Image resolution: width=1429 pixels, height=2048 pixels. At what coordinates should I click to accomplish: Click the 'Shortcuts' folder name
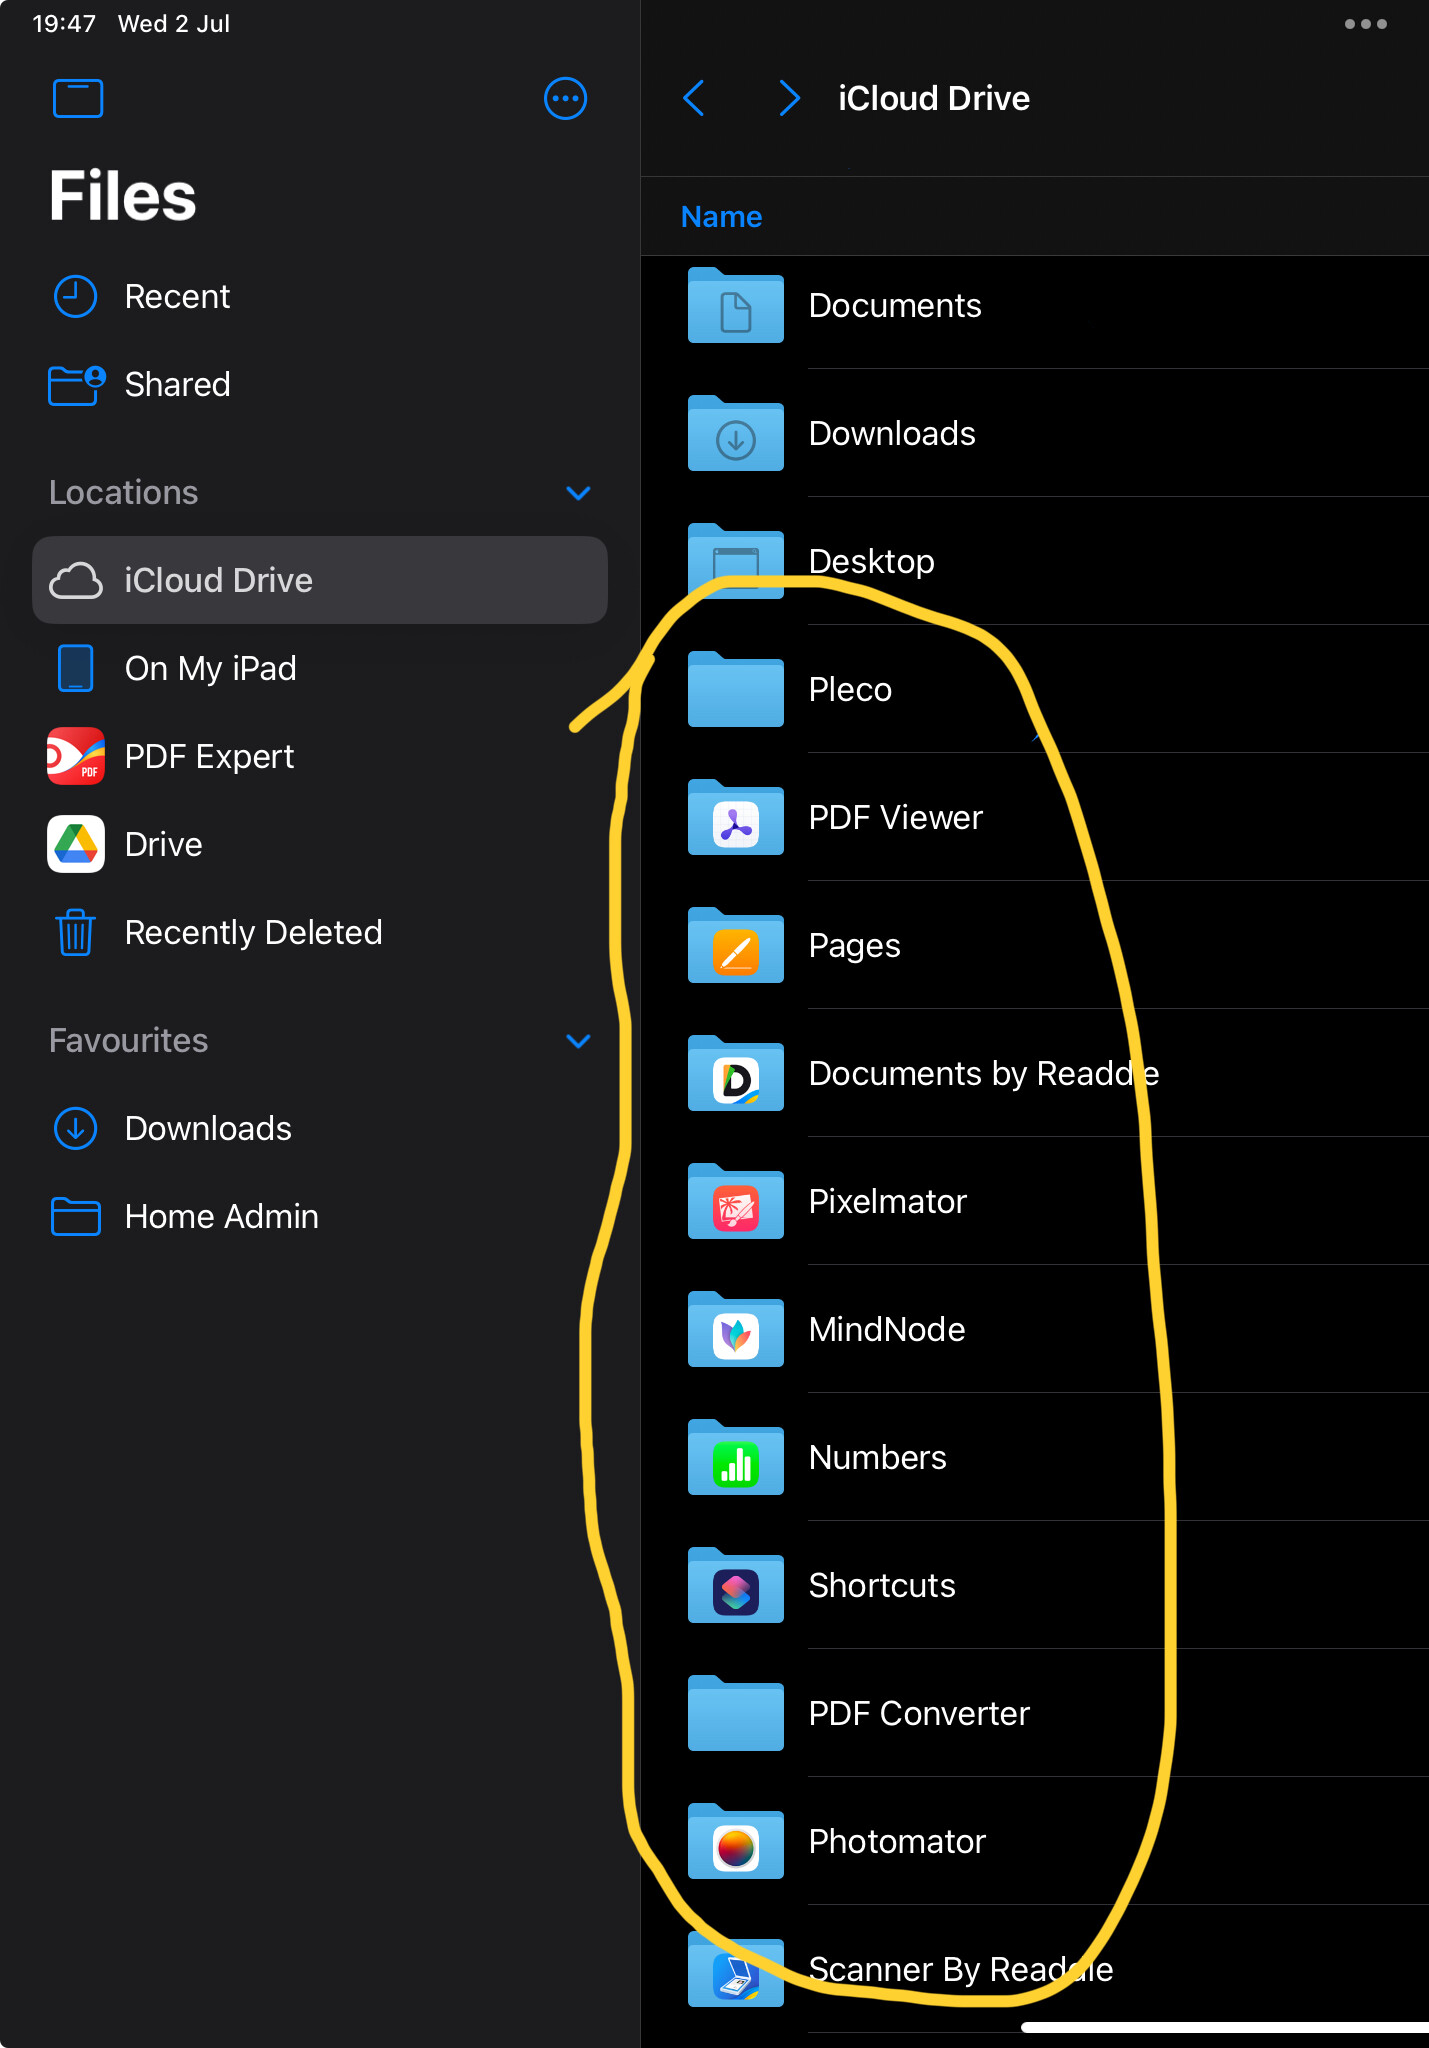pos(882,1586)
